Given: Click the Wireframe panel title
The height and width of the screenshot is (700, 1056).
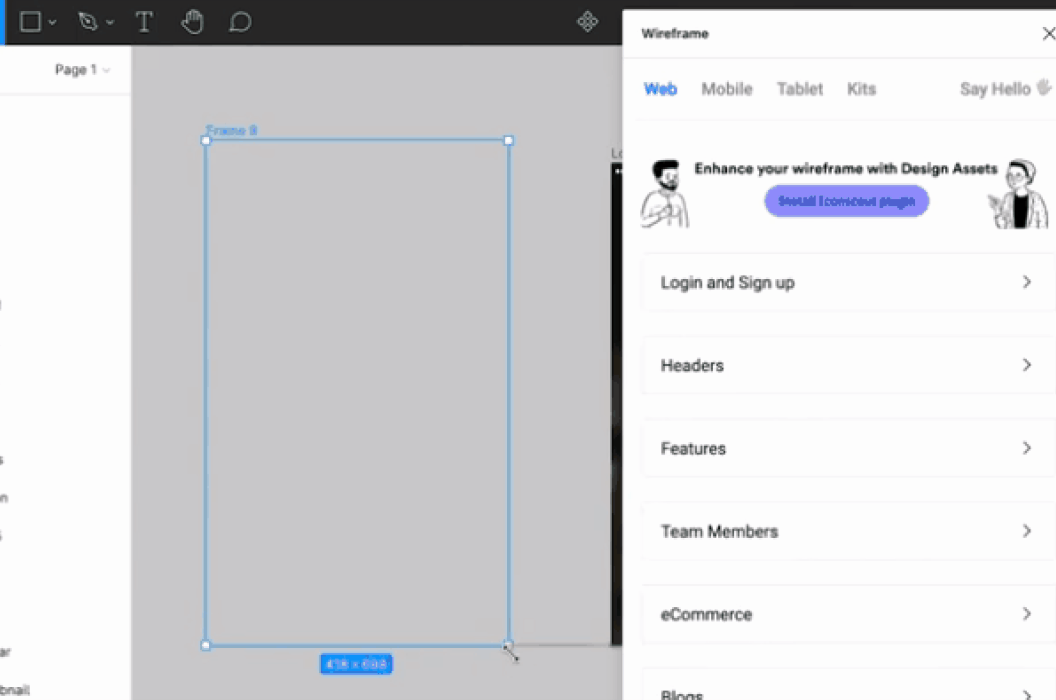Looking at the screenshot, I should (675, 34).
